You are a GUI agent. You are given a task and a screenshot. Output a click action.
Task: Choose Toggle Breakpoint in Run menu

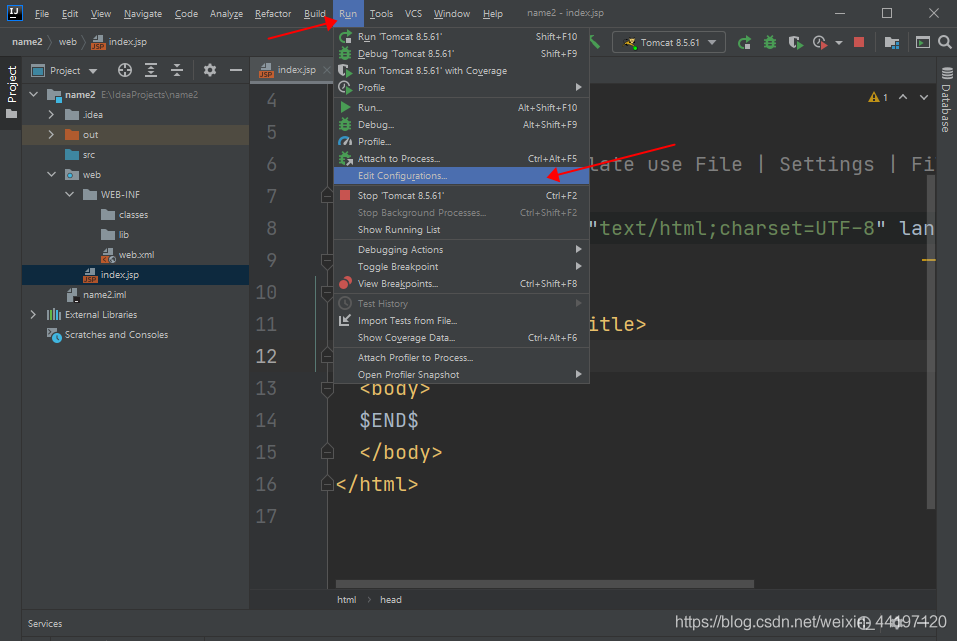point(398,267)
